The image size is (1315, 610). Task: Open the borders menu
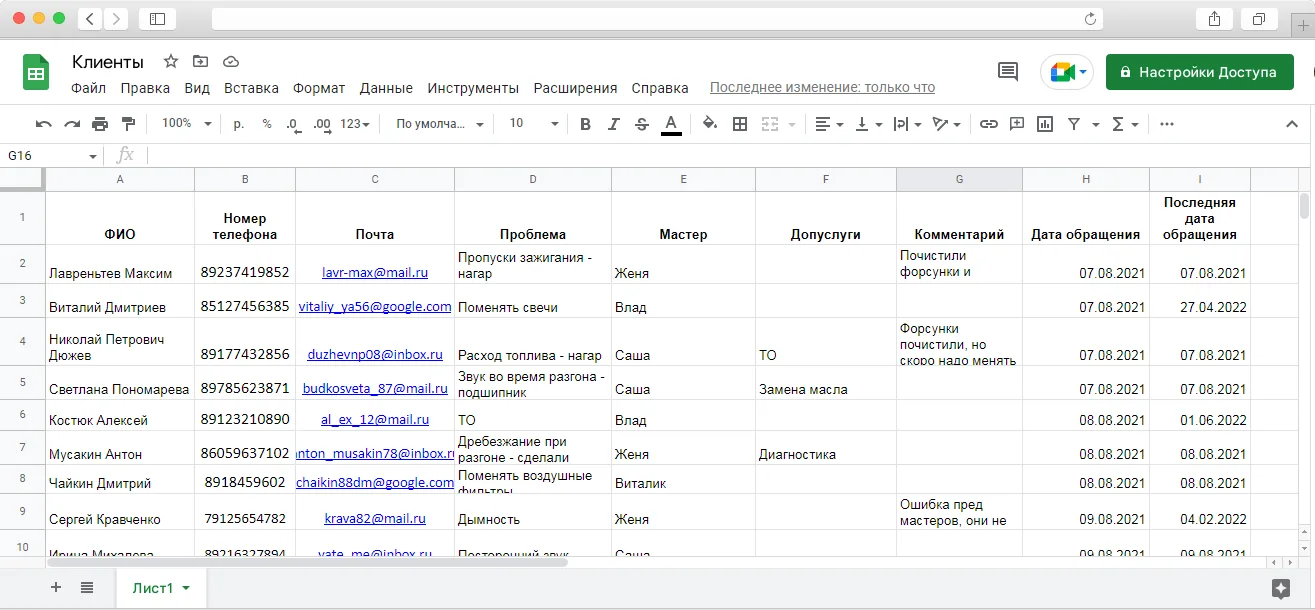(x=740, y=124)
